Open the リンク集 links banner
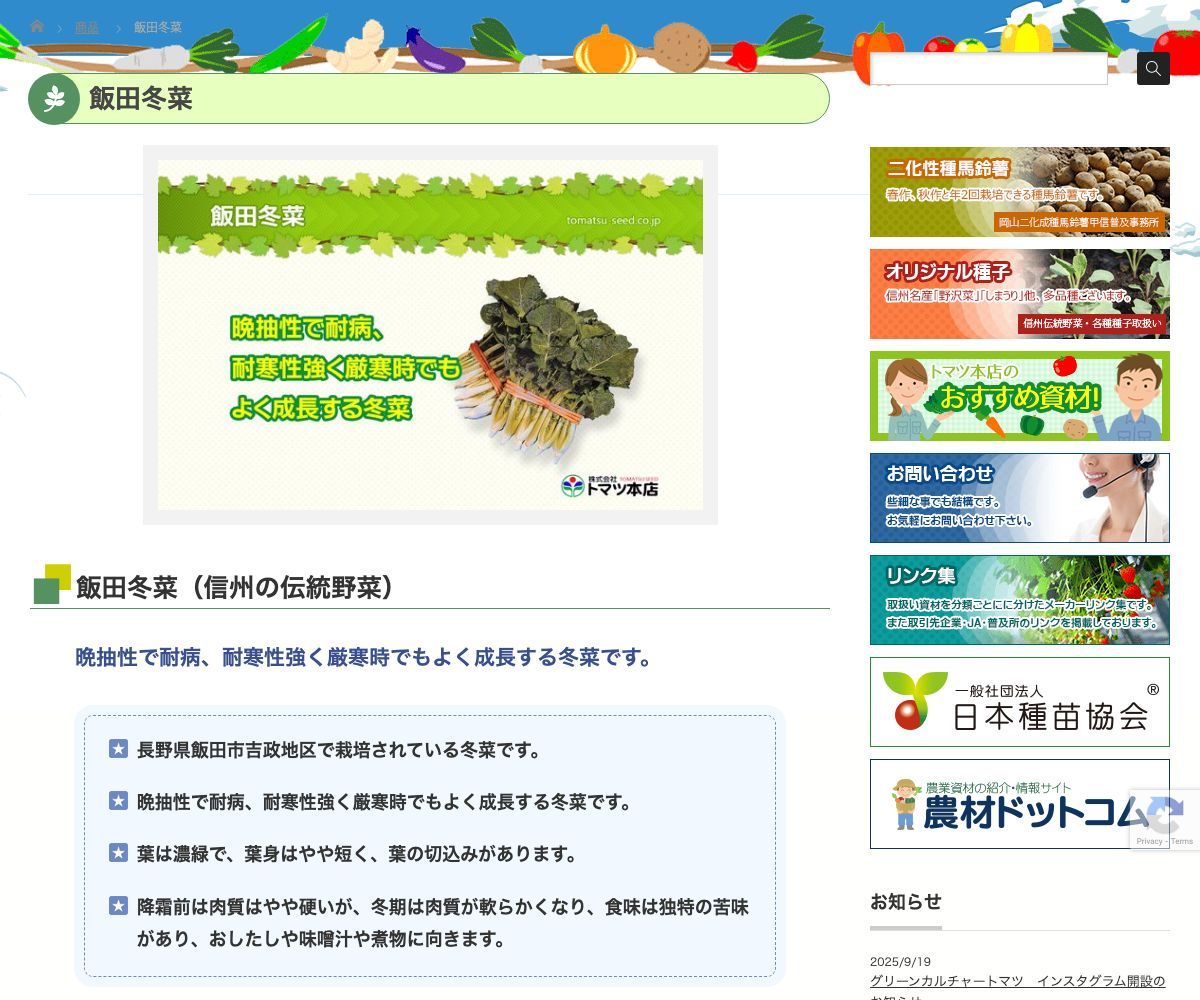The image size is (1200, 1000). (x=1019, y=600)
